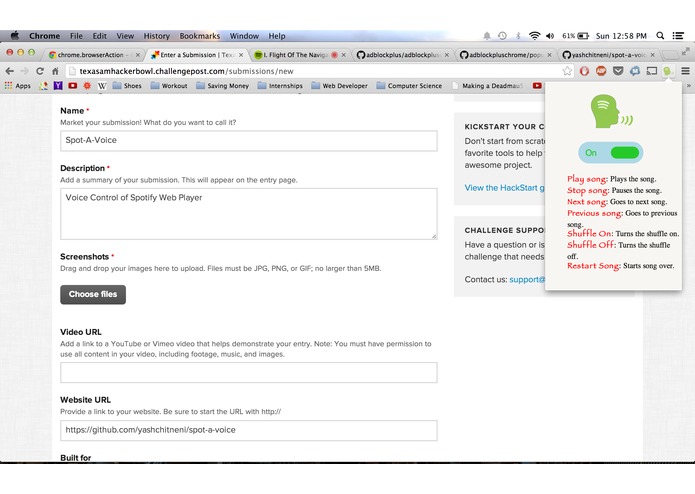
Task: Open the Apple menu
Action: tap(15, 35)
